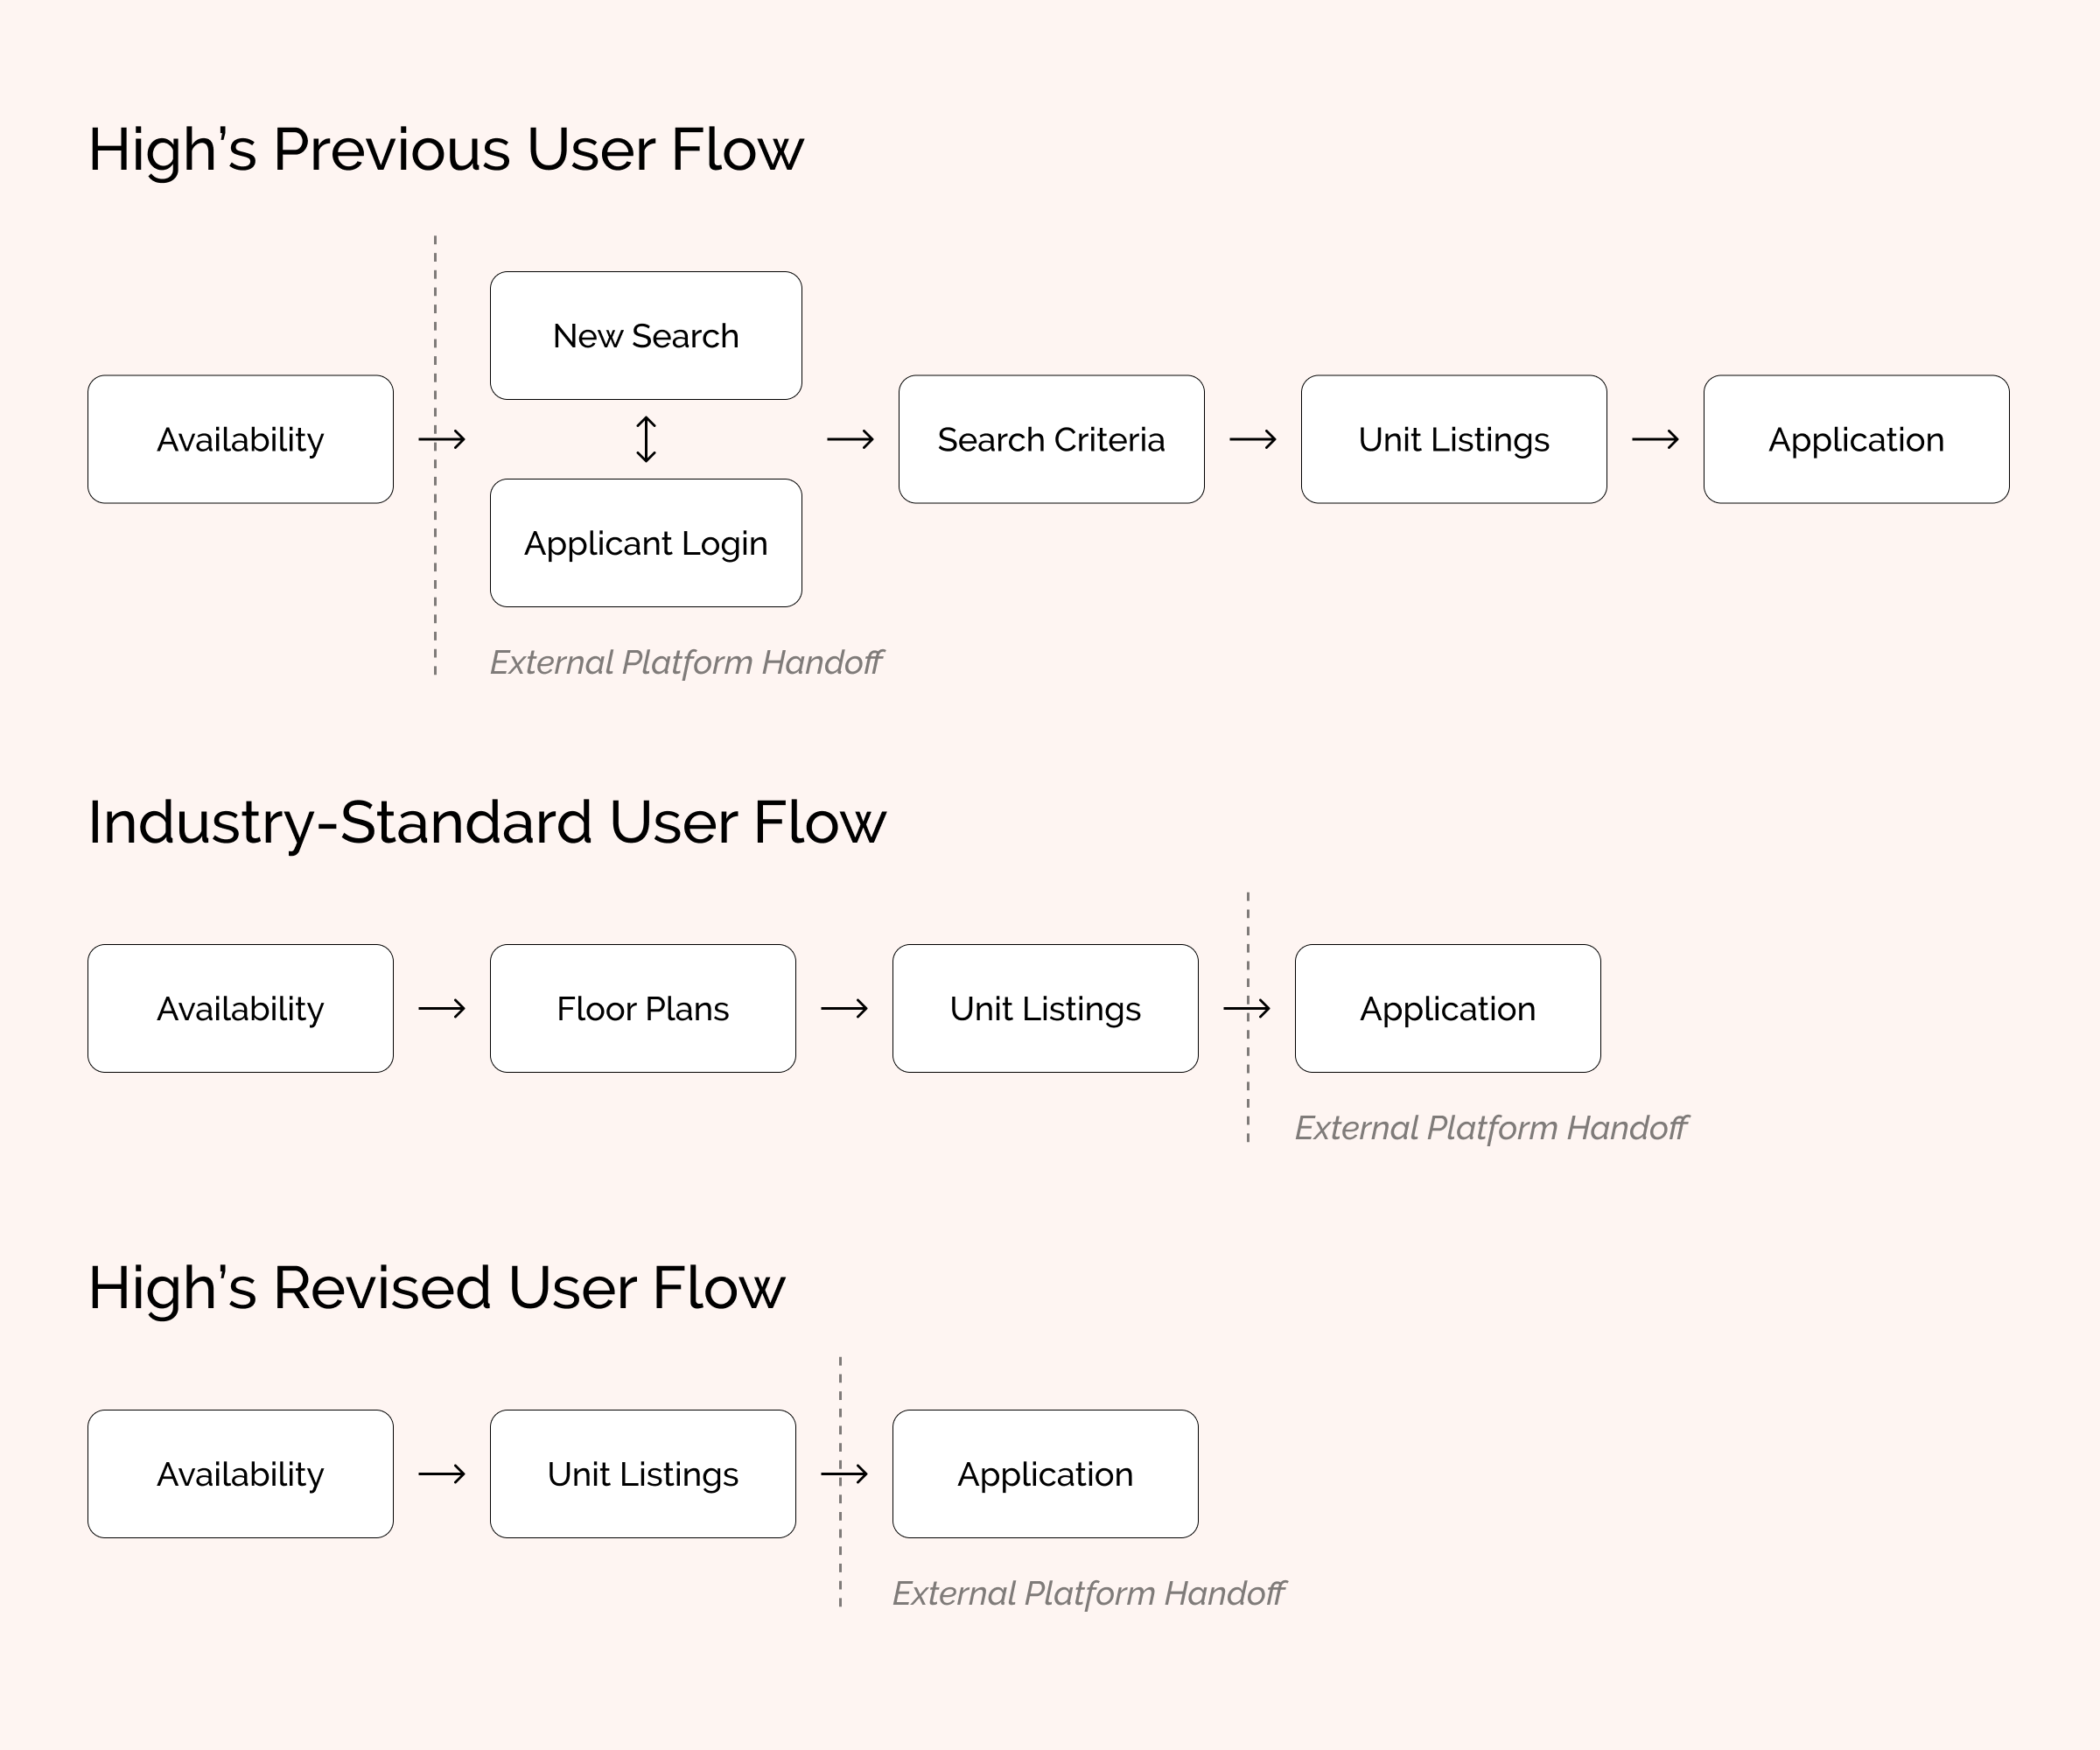The image size is (2100, 1750).
Task: Click the High's Revised User Flow heading
Action: point(437,1288)
